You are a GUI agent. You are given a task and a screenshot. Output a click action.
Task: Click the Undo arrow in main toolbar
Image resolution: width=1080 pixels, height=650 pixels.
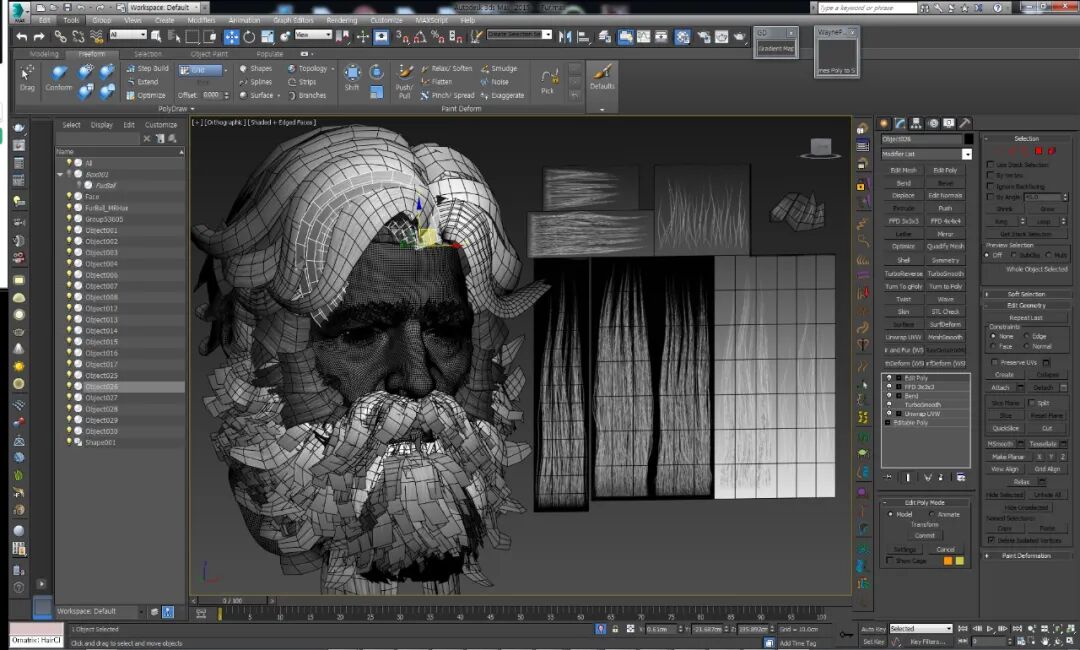pos(22,36)
